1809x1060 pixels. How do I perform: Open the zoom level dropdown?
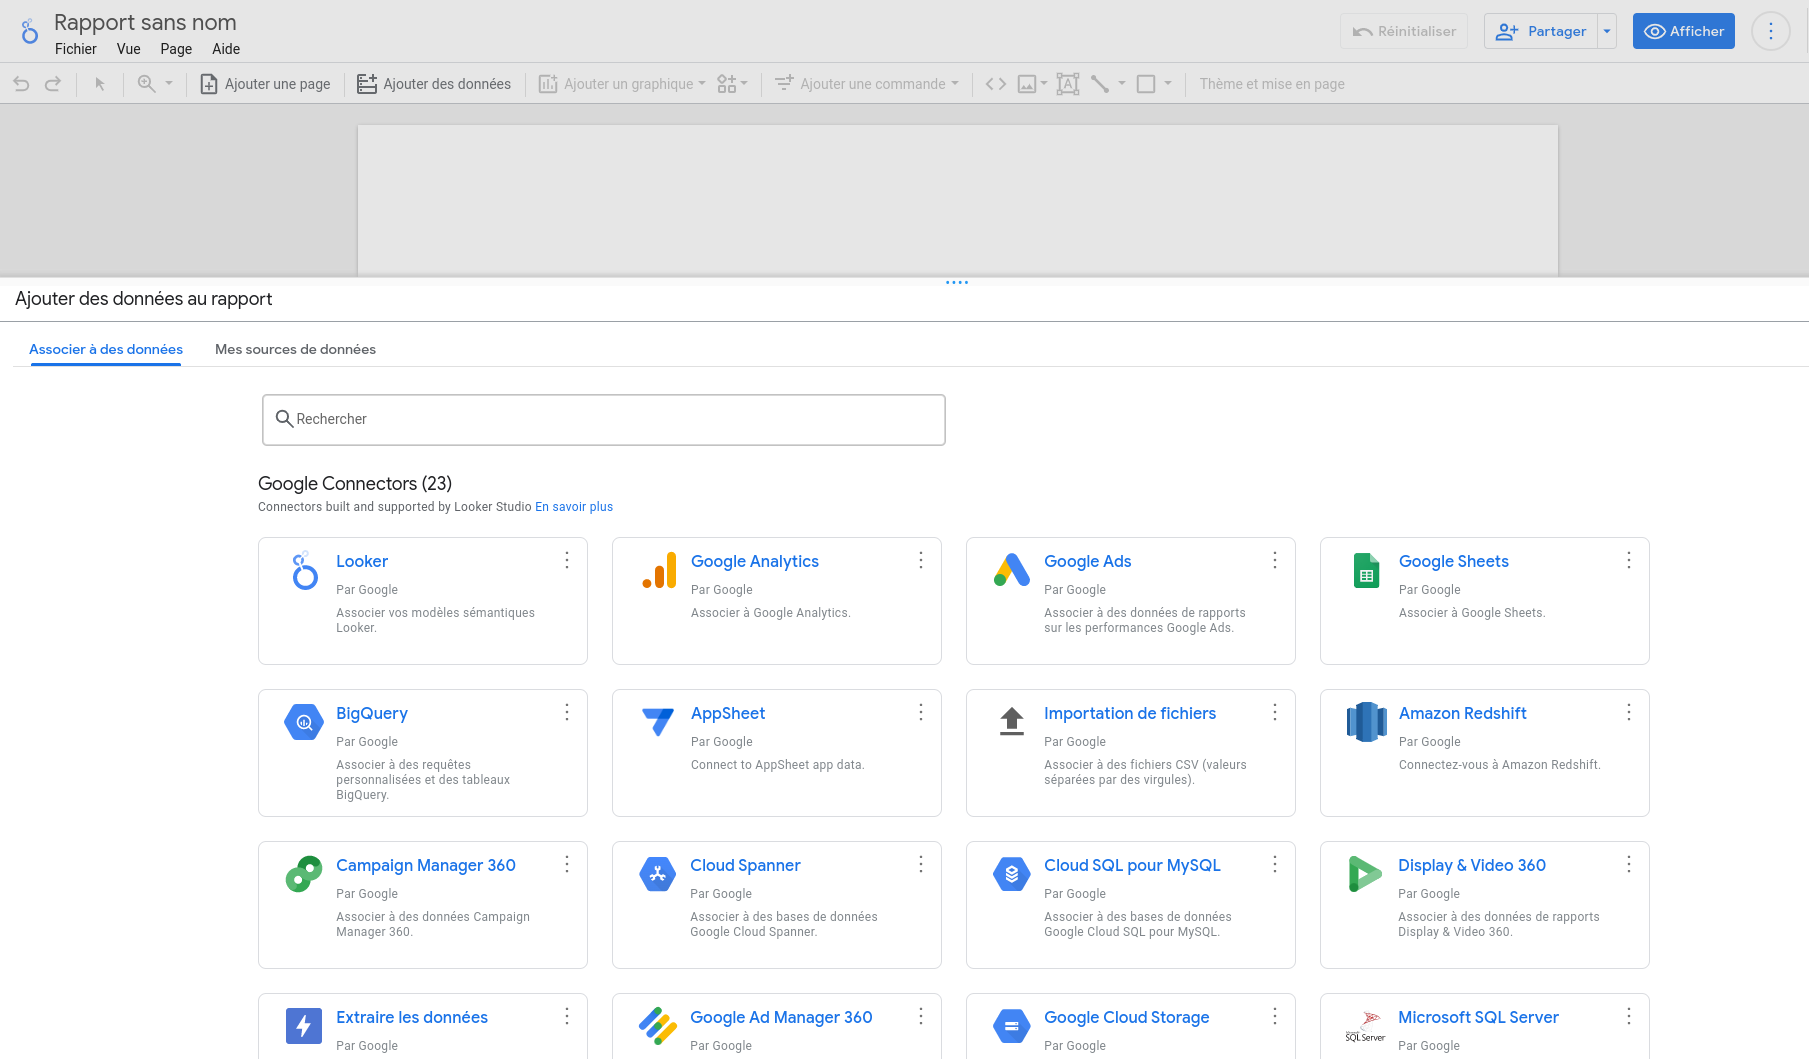coord(169,84)
